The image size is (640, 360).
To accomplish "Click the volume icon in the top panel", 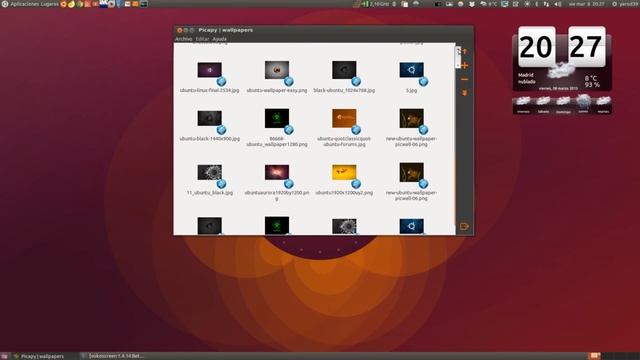I will click(x=558, y=4).
